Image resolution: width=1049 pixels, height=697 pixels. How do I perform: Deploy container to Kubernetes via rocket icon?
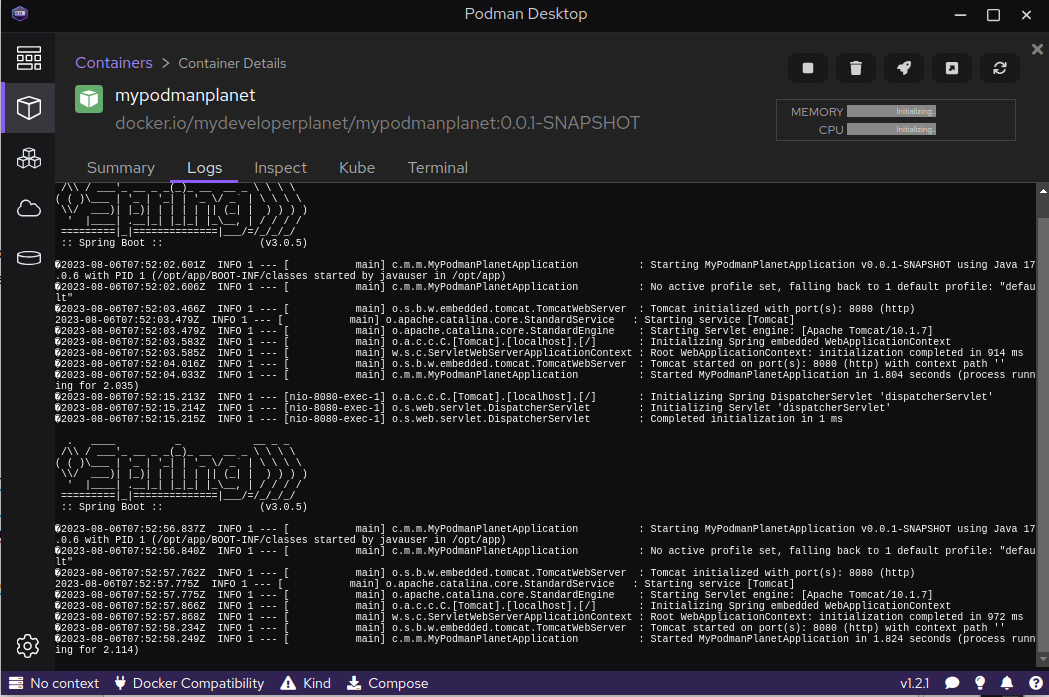[x=904, y=68]
